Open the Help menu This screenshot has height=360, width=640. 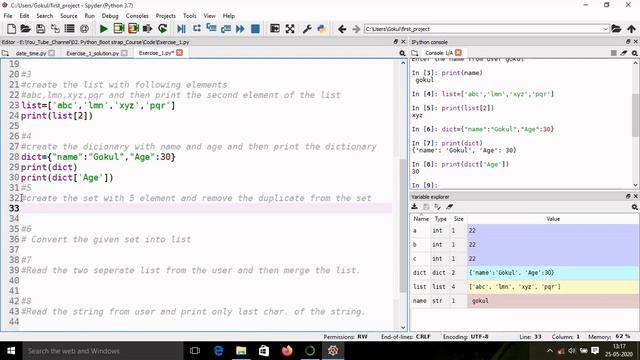pyautogui.click(x=229, y=16)
